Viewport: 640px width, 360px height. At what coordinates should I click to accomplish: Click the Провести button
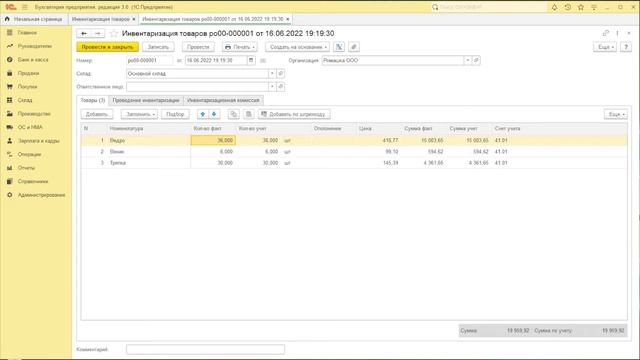pos(198,47)
